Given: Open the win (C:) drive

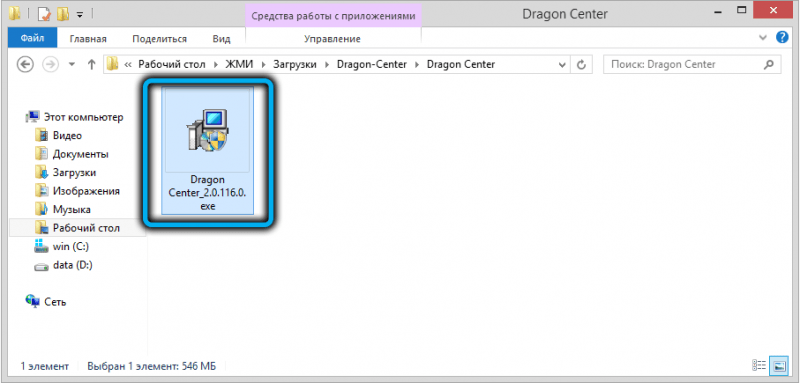Looking at the screenshot, I should tap(70, 246).
